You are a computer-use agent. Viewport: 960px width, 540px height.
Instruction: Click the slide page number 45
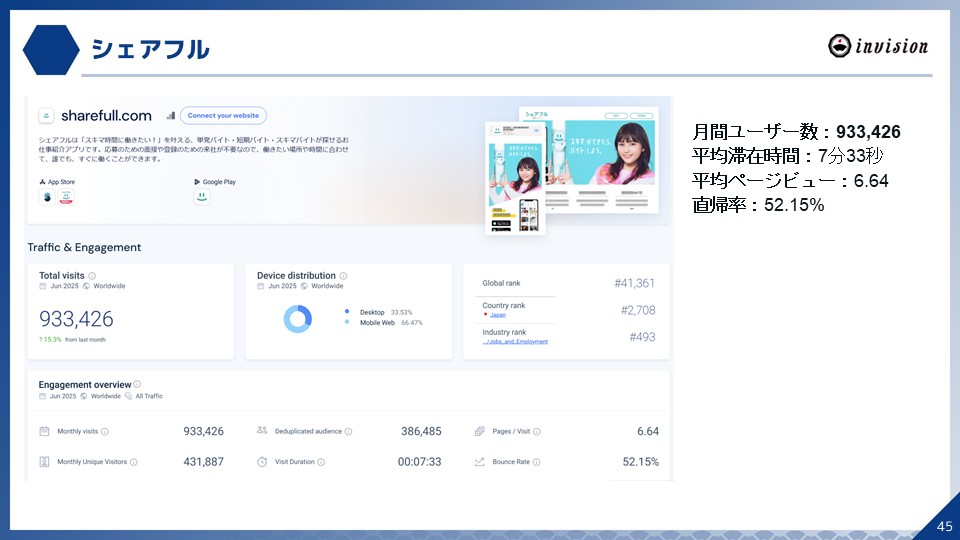945,526
